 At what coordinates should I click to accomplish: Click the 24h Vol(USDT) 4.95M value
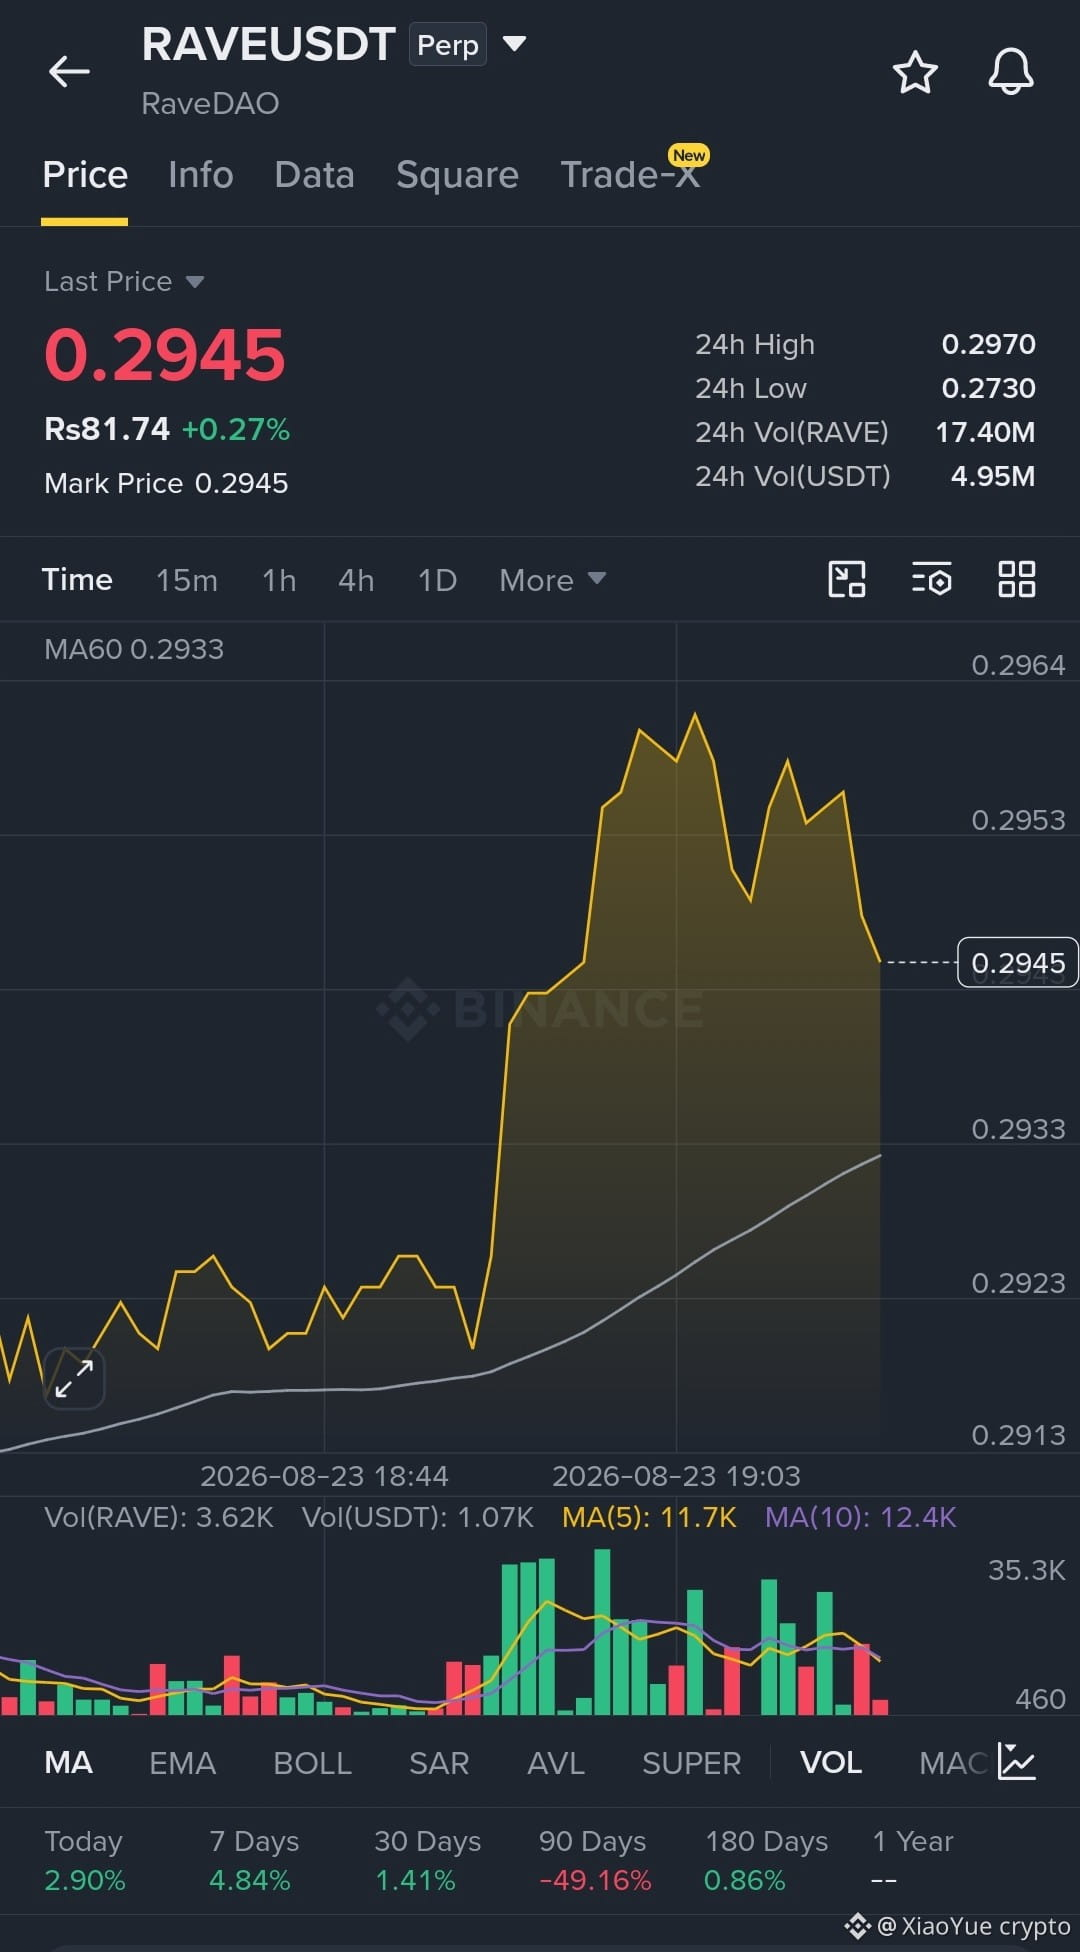[x=992, y=476]
